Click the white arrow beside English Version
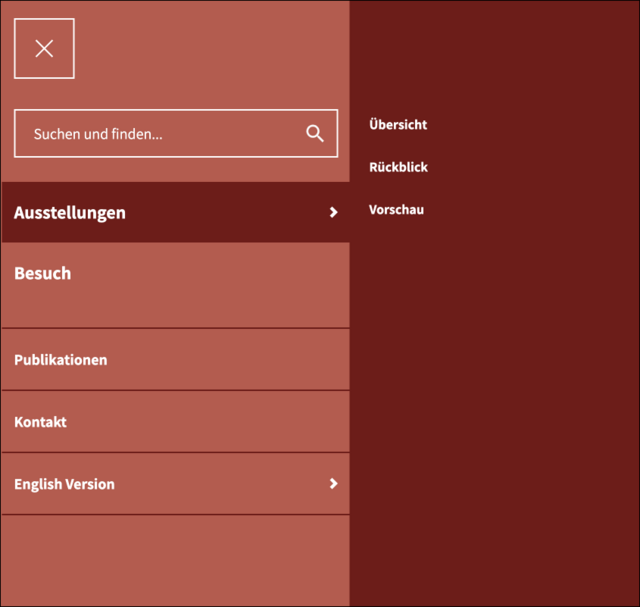Viewport: 640px width, 607px height. pyautogui.click(x=334, y=484)
